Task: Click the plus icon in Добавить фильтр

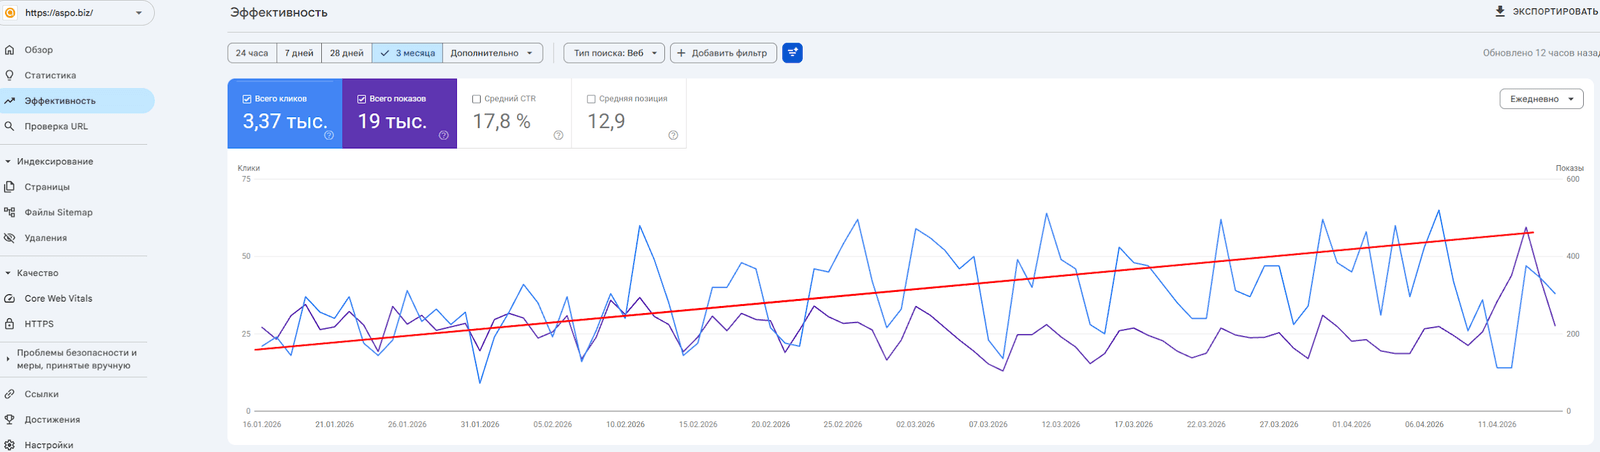Action: [x=681, y=53]
